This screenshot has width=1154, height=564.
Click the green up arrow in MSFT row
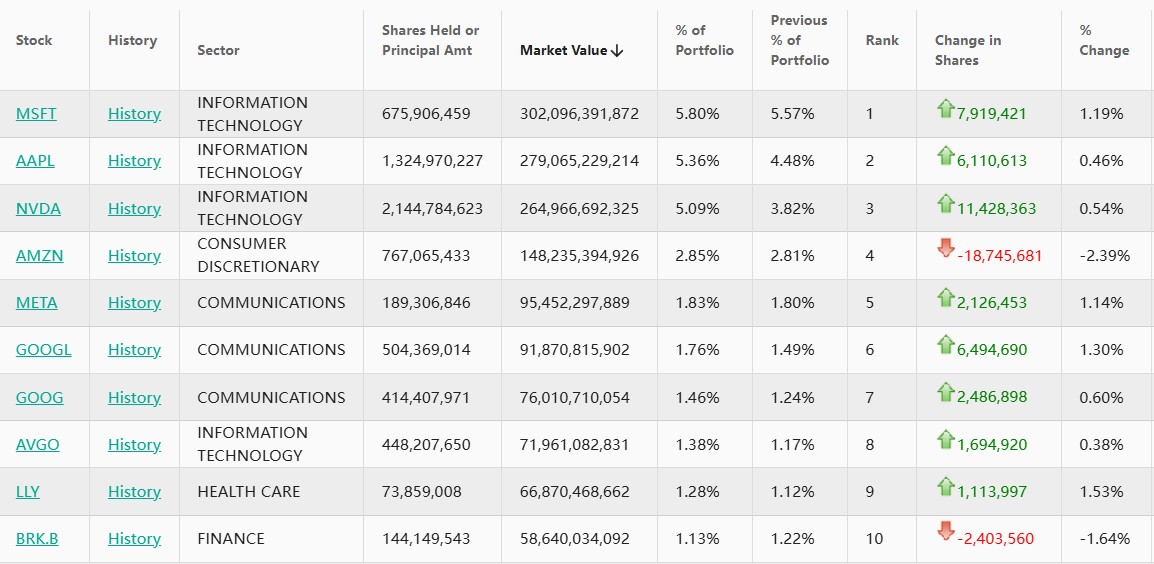pos(945,109)
